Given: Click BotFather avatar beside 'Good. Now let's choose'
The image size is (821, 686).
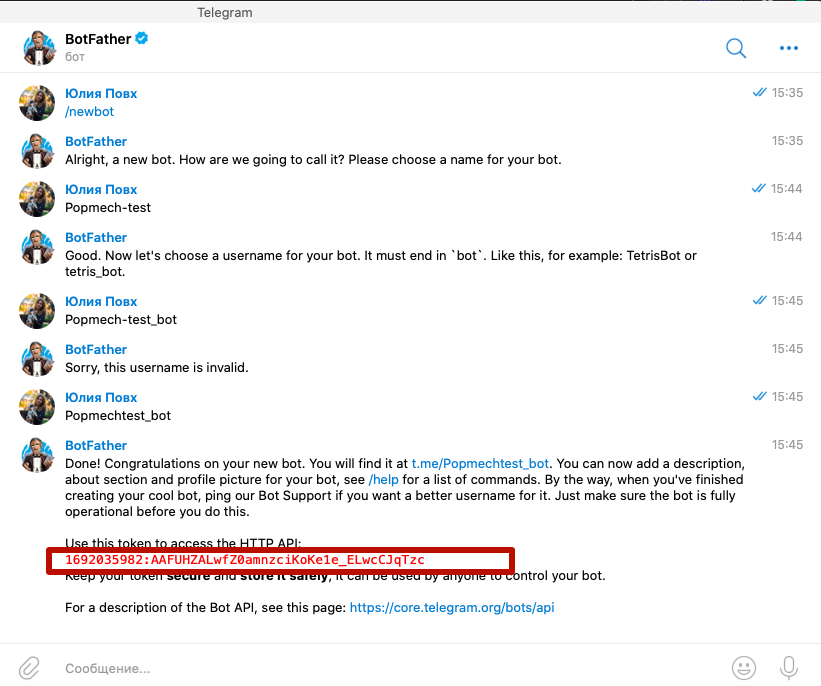Looking at the screenshot, I should click(37, 247).
